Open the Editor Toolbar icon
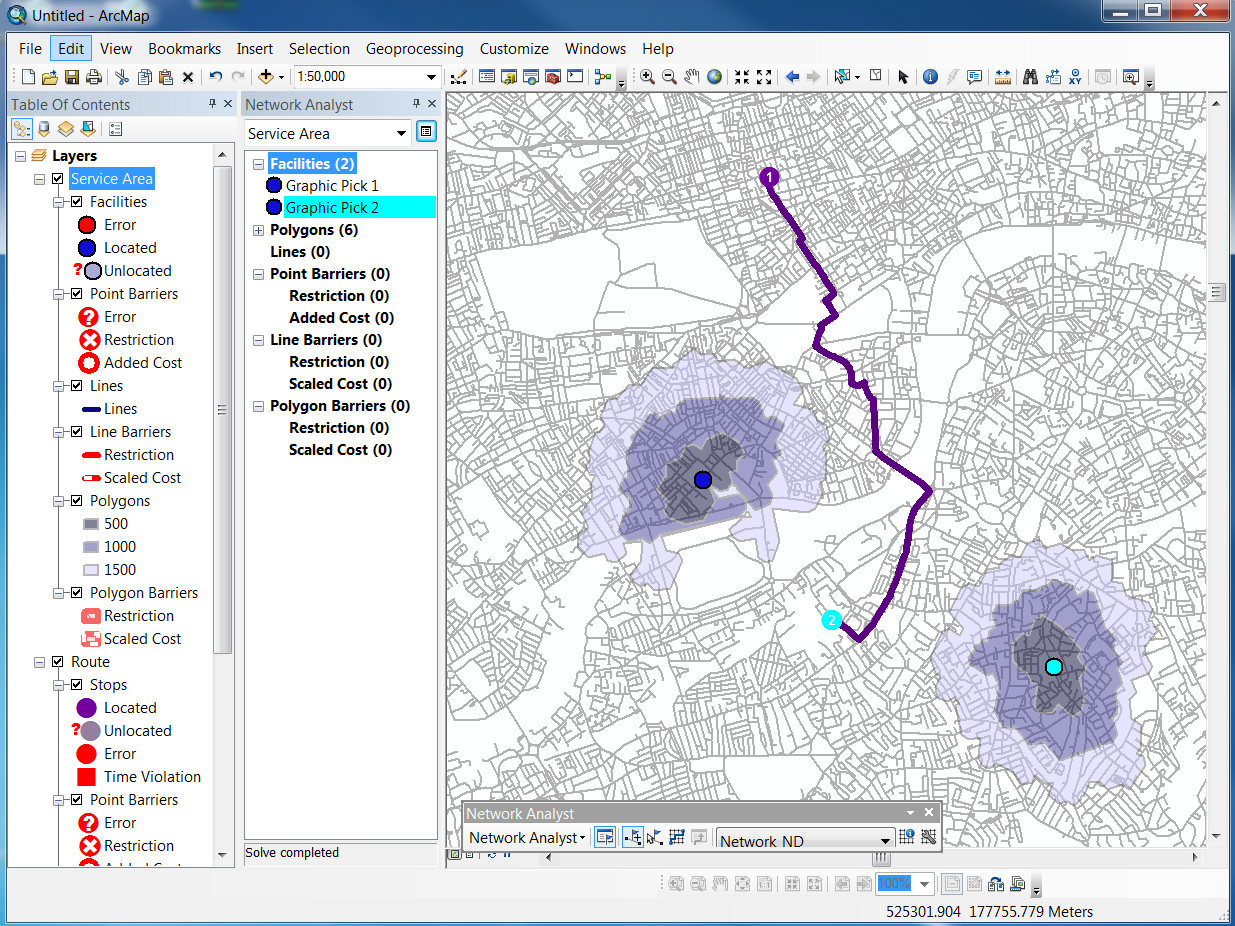Screen dimensions: 1235x926 point(459,77)
